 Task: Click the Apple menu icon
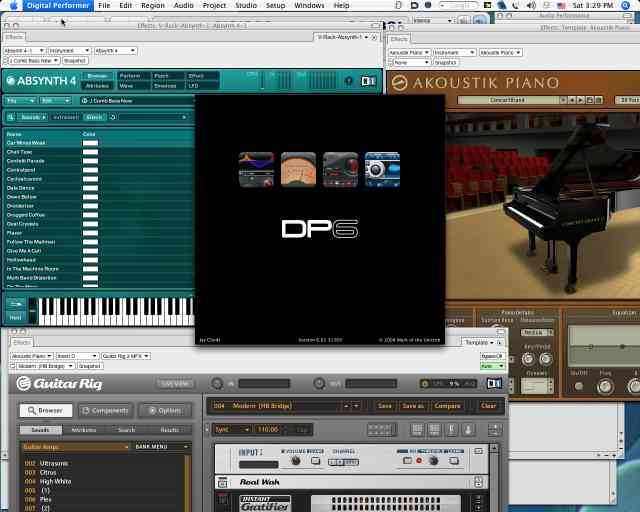pos(13,5)
